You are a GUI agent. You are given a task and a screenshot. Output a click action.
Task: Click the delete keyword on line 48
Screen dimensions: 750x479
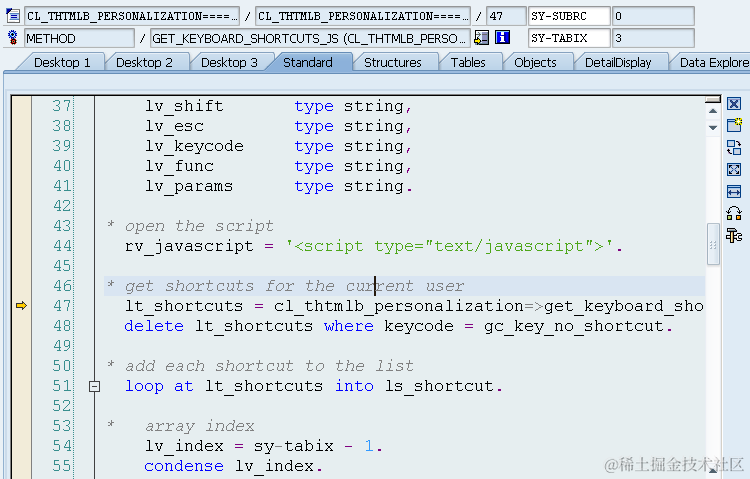click(x=154, y=326)
